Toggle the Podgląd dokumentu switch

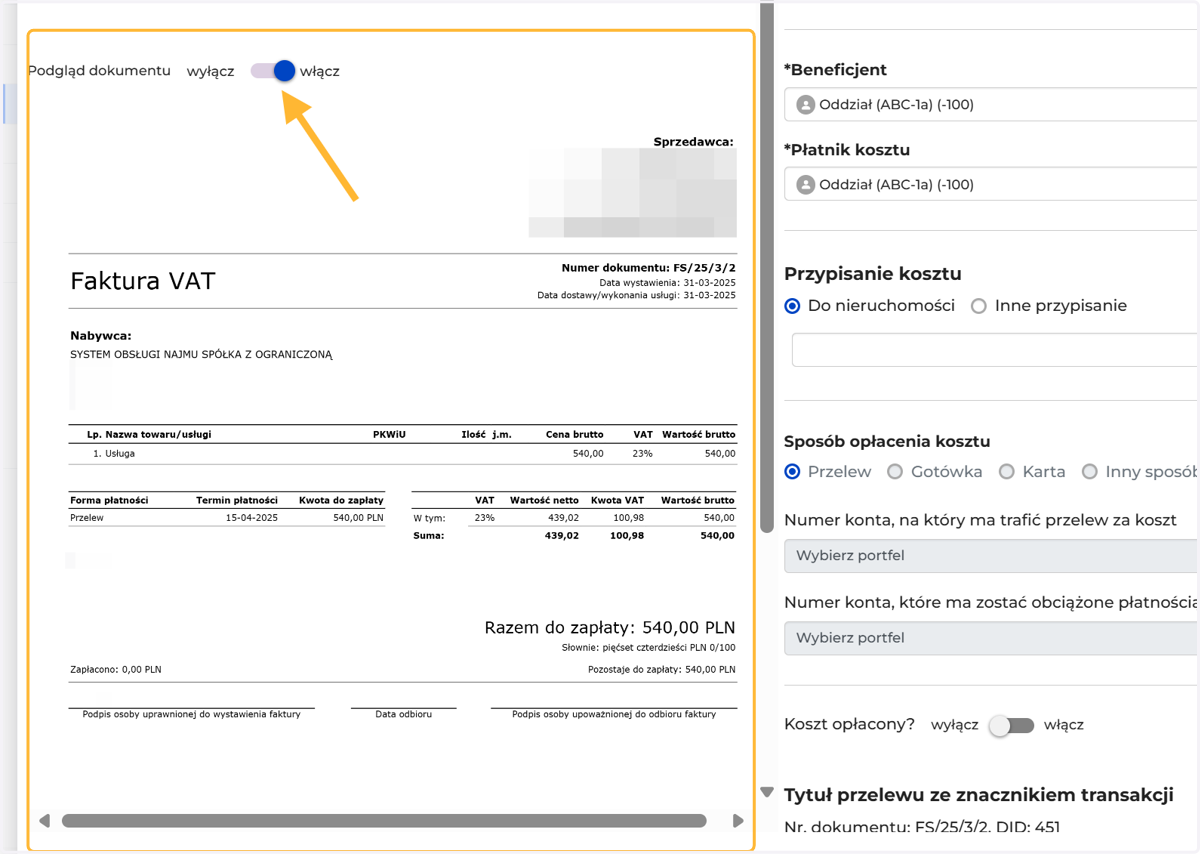click(x=273, y=71)
